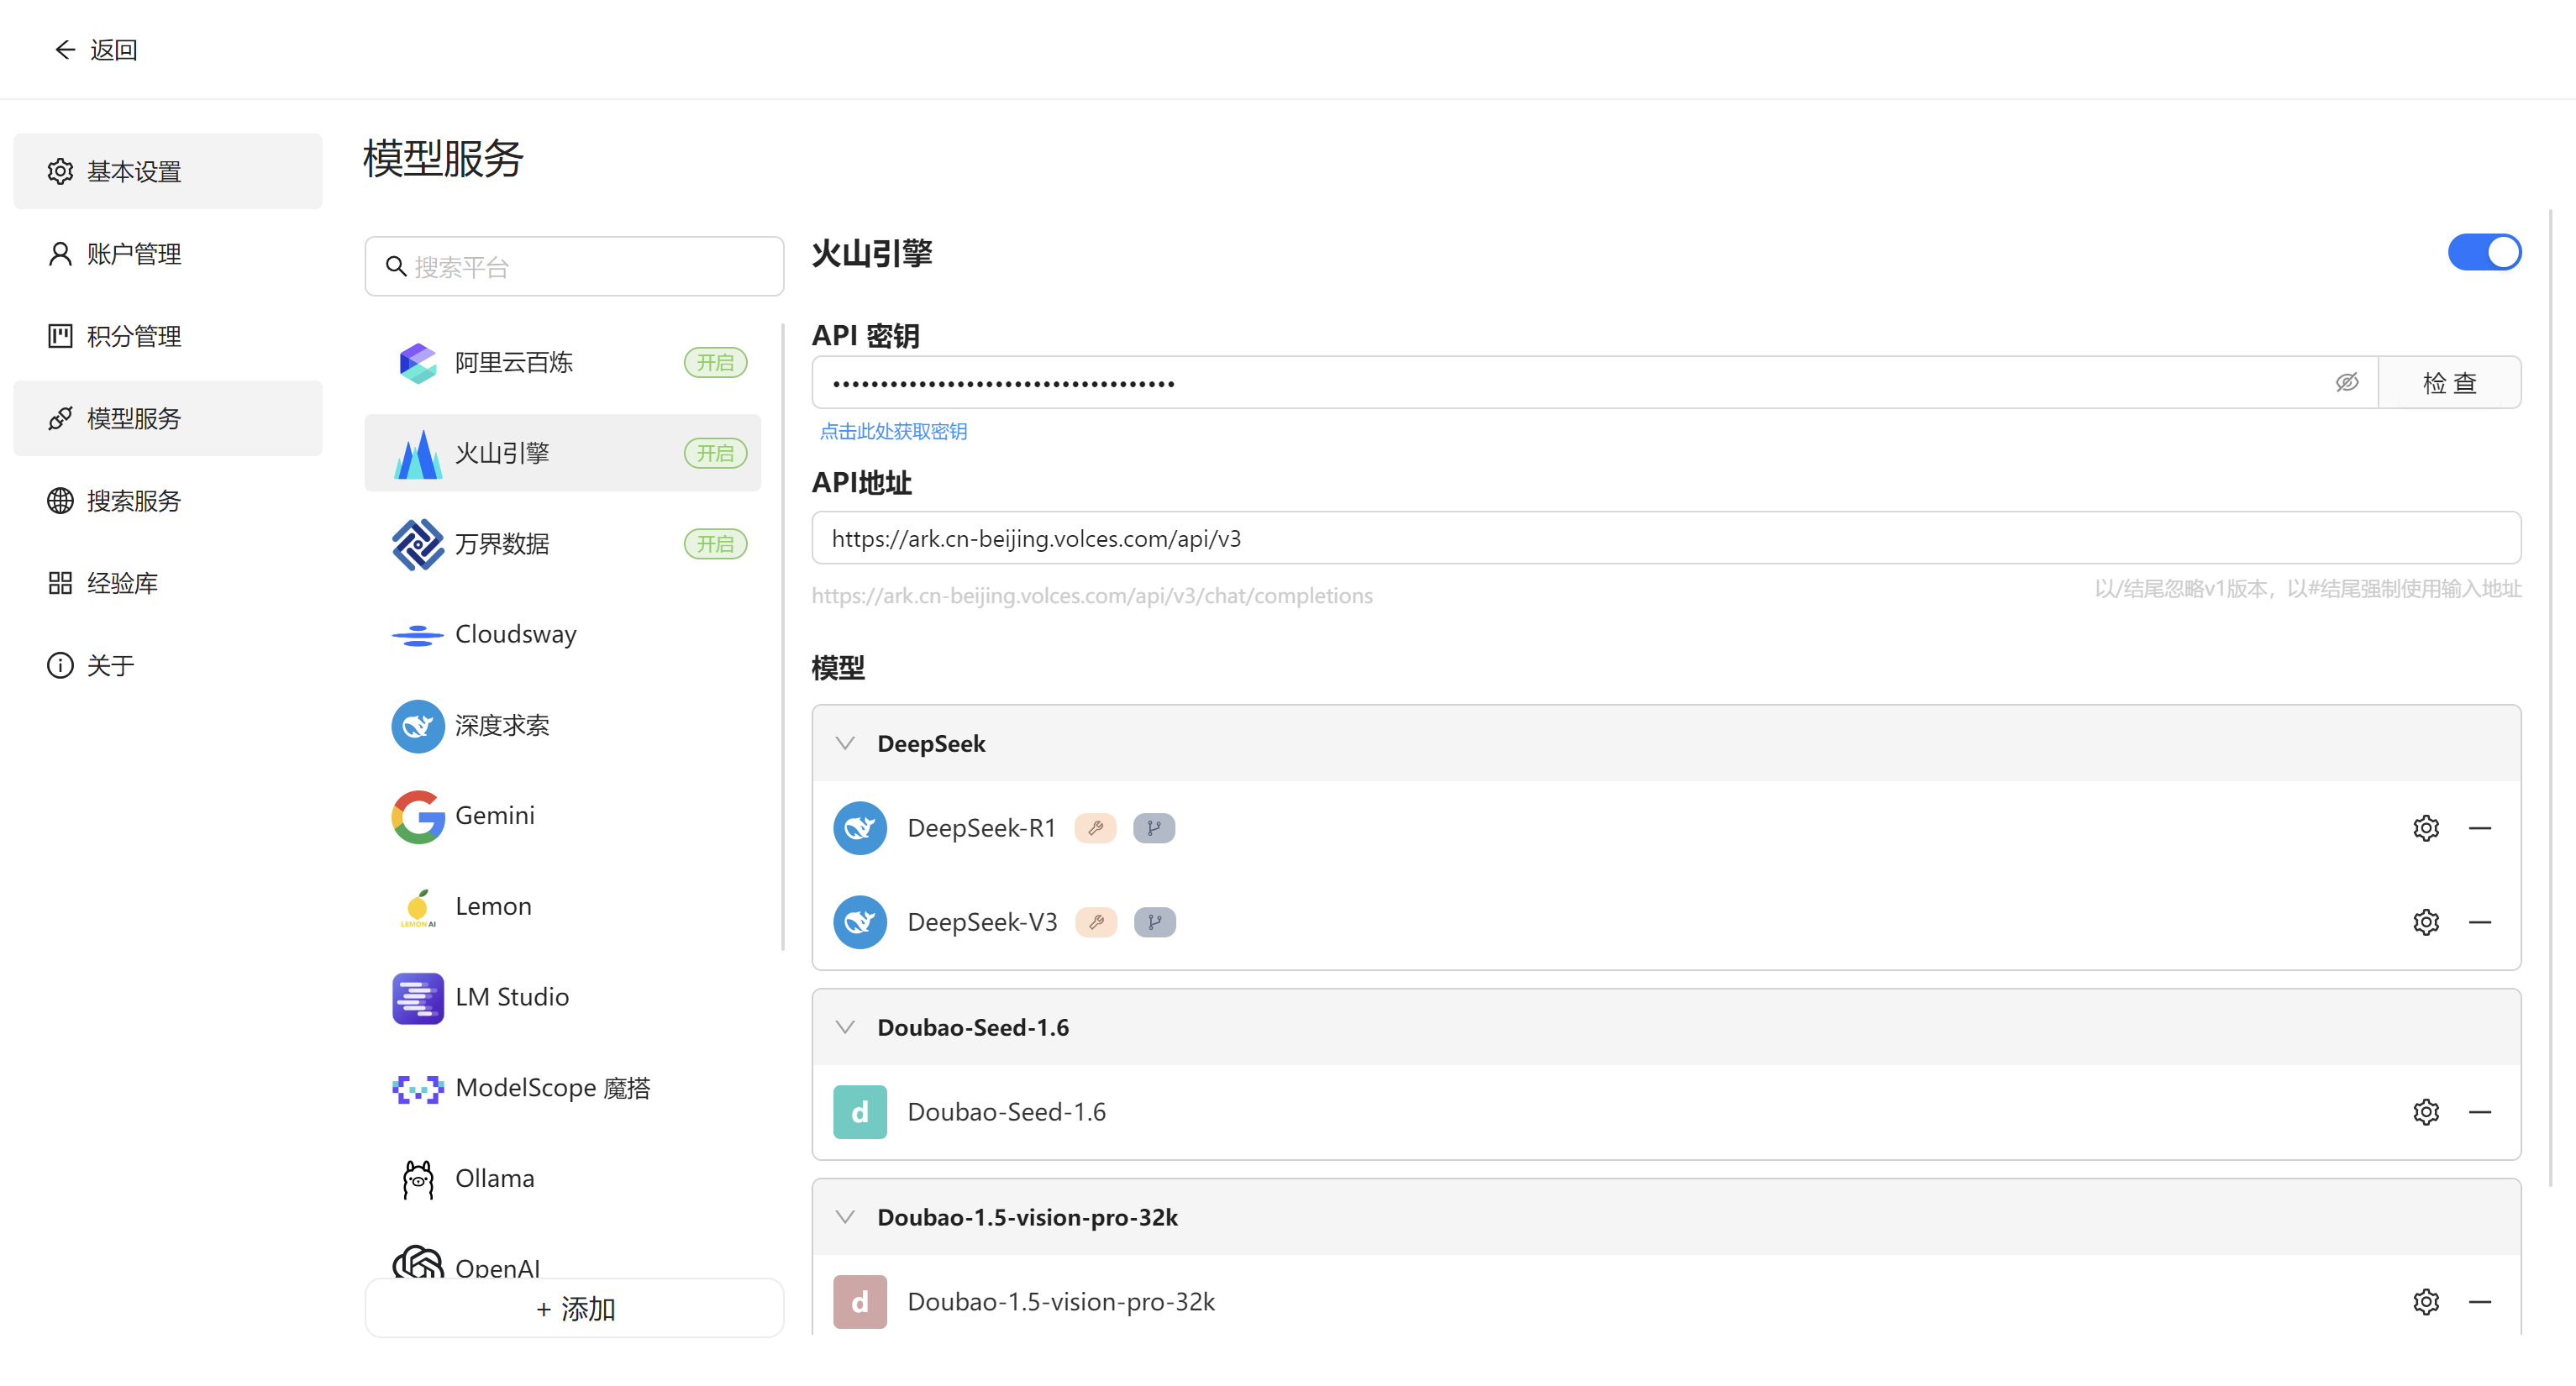
Task: Click the Gemini Google icon
Action: tap(418, 816)
